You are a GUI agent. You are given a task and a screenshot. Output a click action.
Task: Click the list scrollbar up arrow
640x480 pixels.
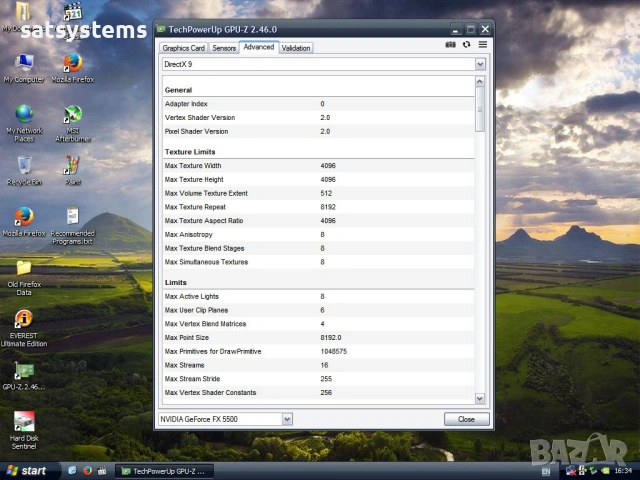coord(480,81)
